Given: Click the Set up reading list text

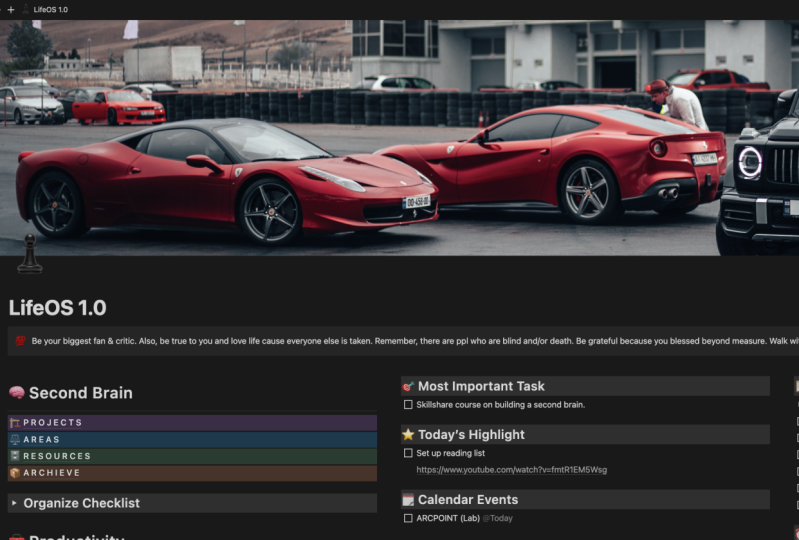Looking at the screenshot, I should click(450, 453).
